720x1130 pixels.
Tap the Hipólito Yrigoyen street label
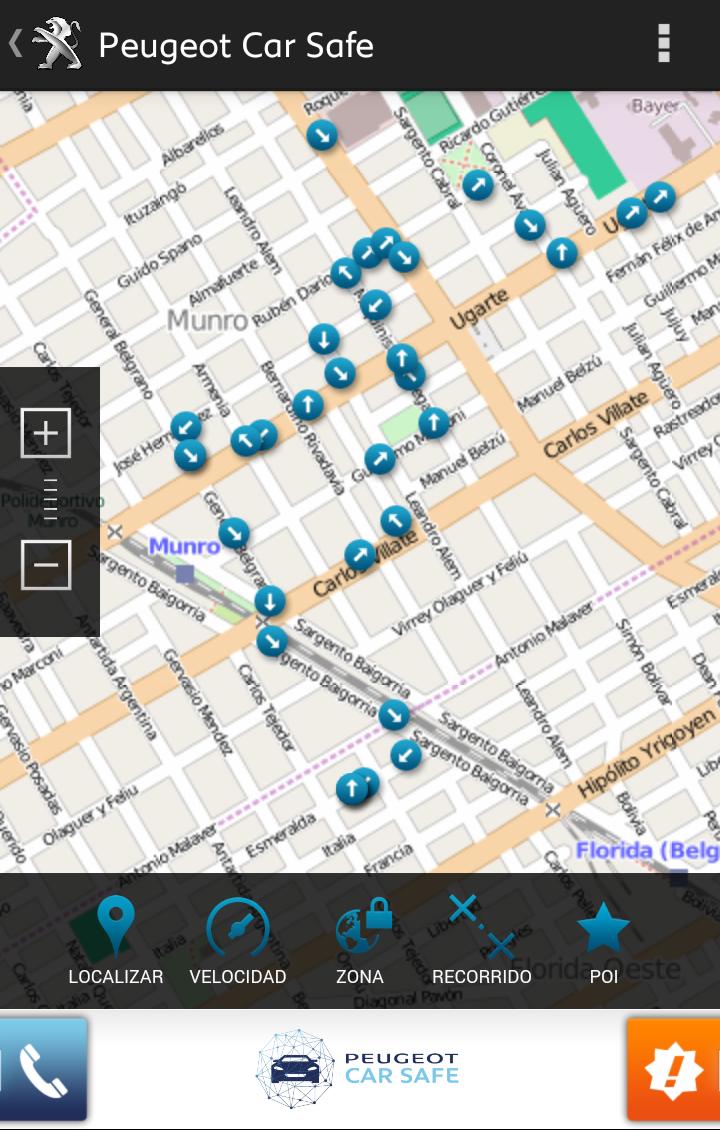(647, 751)
